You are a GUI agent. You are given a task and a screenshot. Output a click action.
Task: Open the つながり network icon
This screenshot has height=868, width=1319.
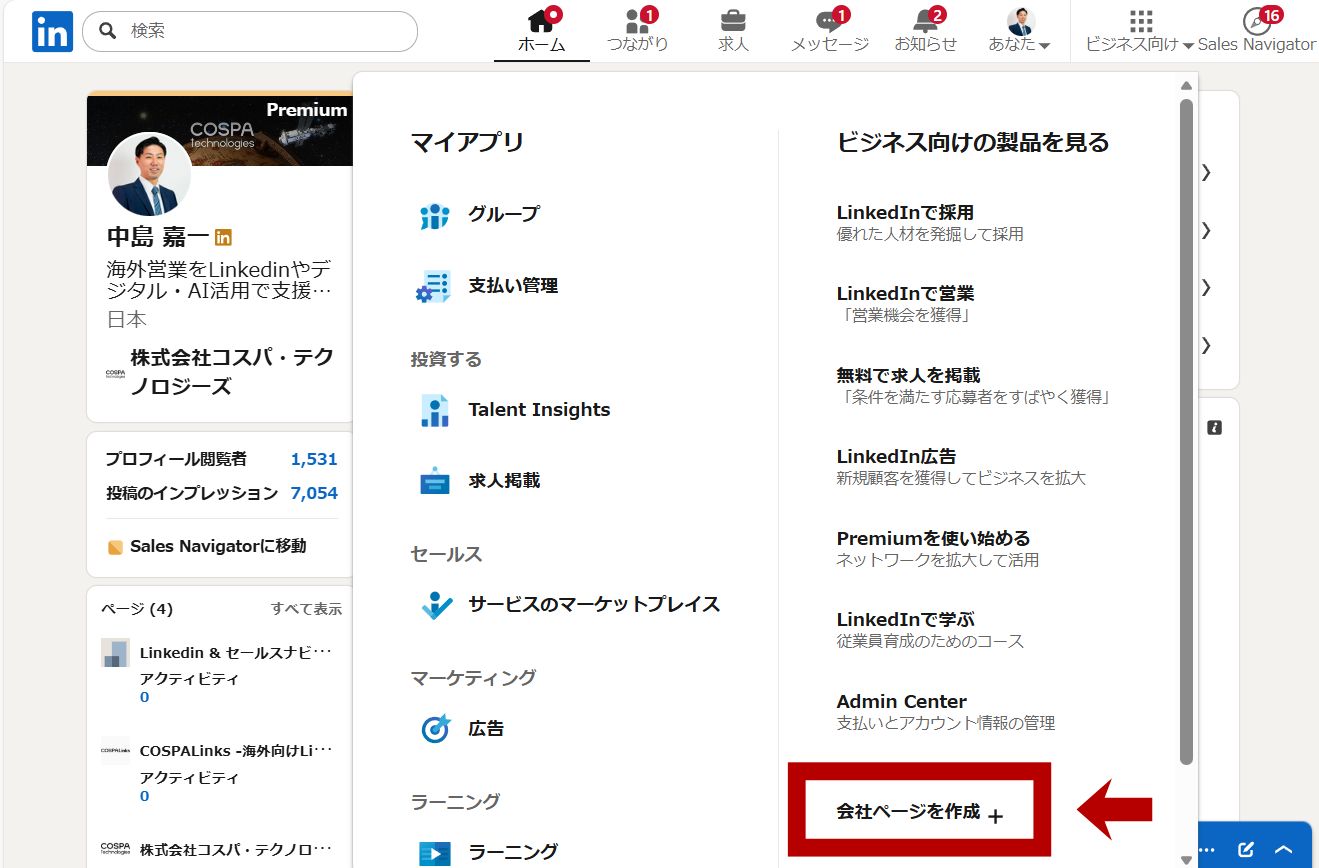click(637, 22)
